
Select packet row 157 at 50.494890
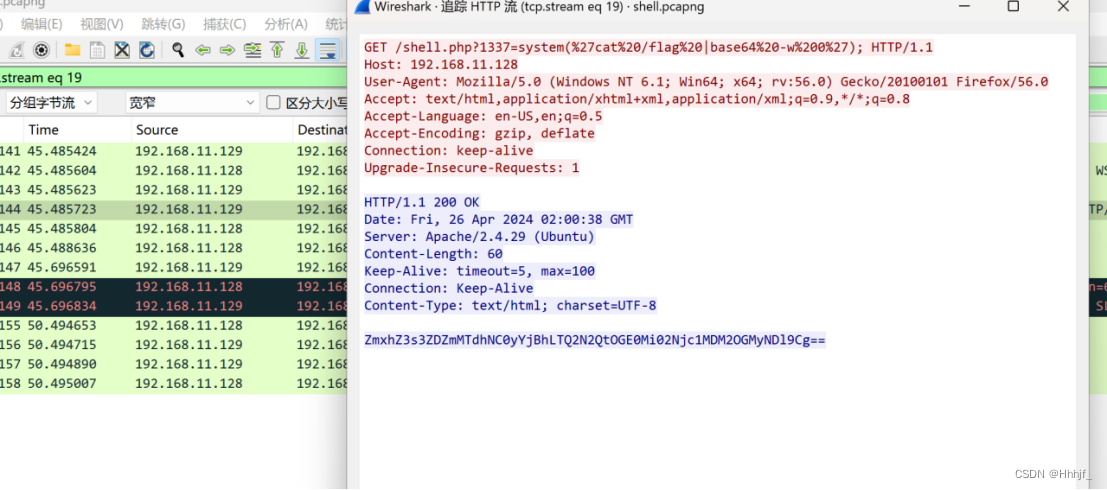(173, 364)
